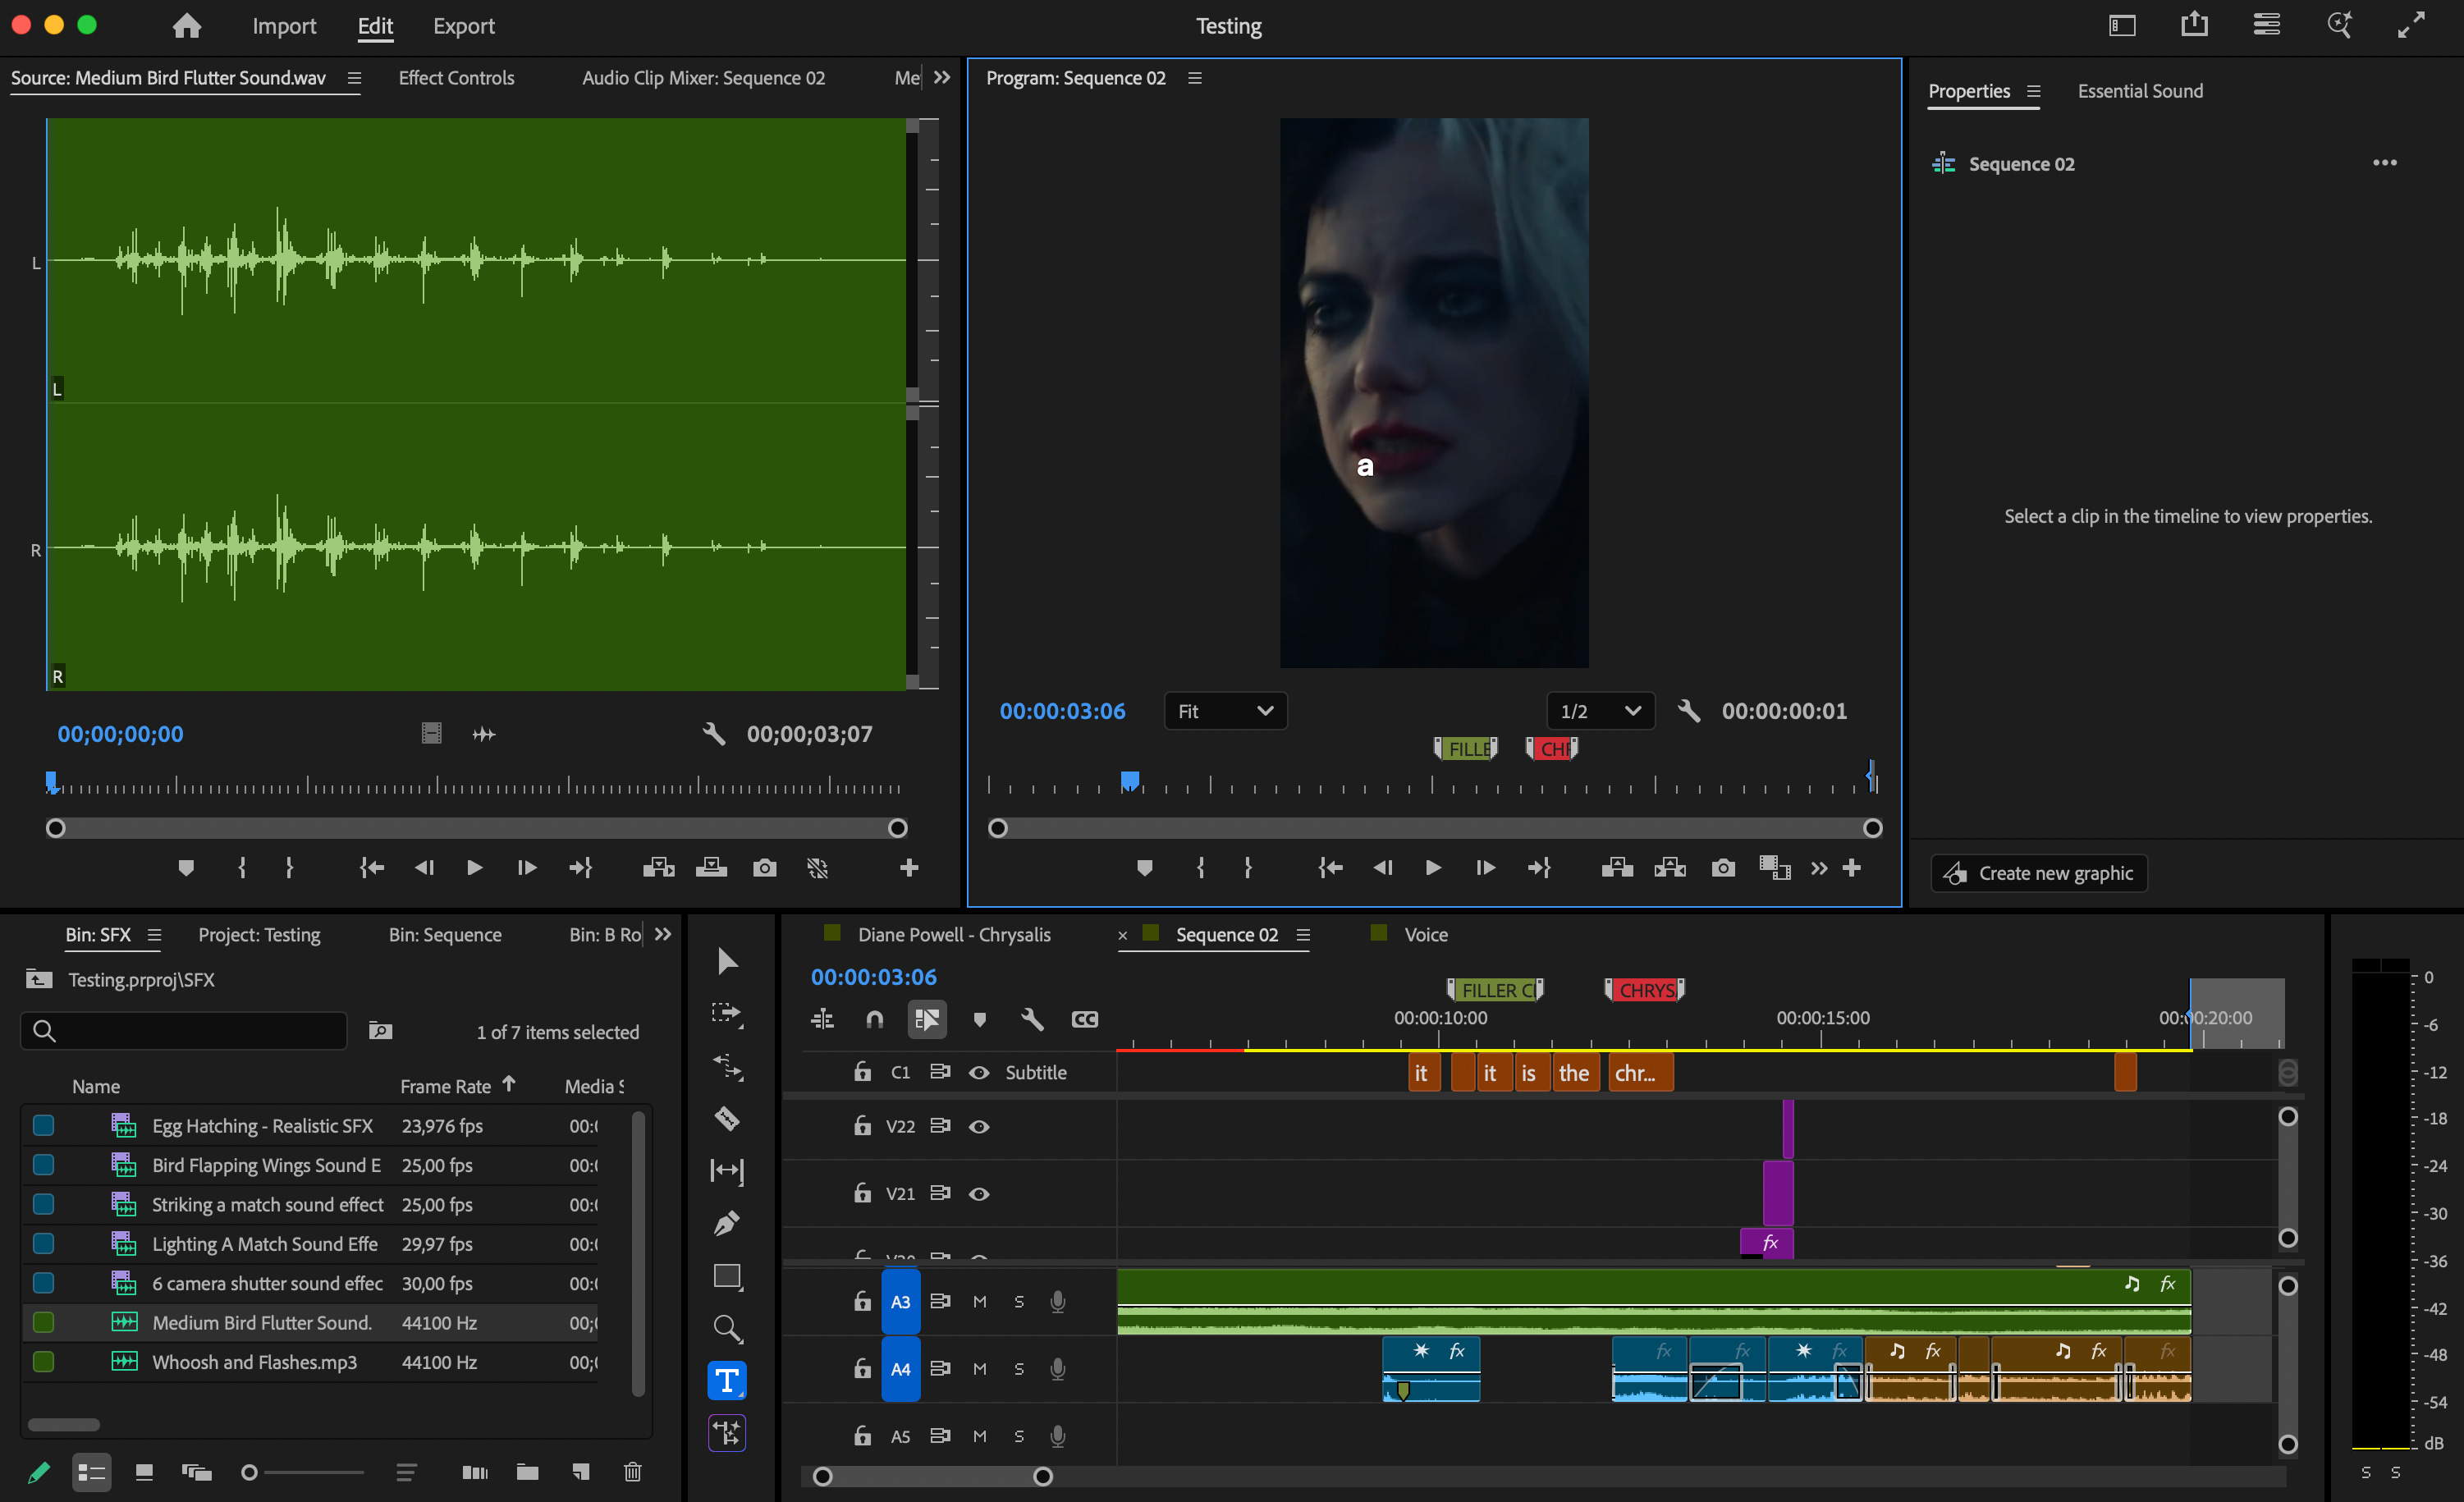2464x1502 pixels.
Task: Hide the V22 track with eye icon
Action: pos(979,1127)
